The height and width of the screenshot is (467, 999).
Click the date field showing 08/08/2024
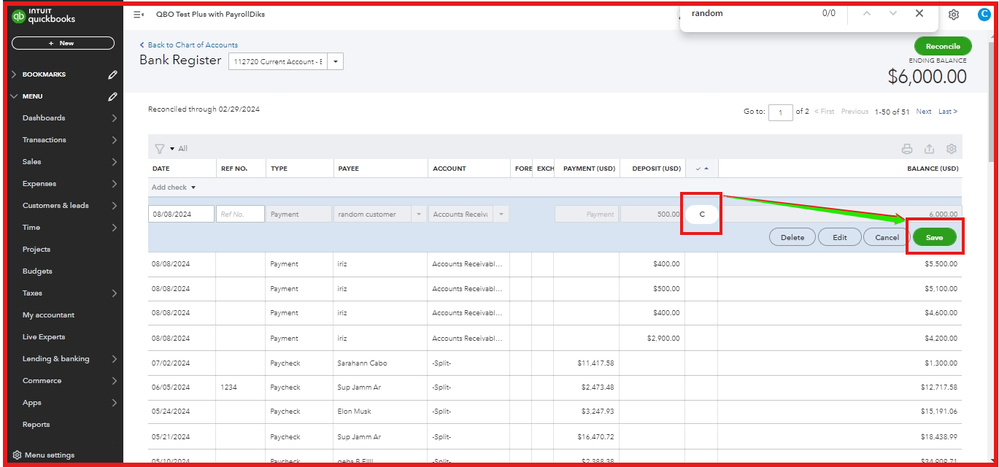[x=180, y=214]
